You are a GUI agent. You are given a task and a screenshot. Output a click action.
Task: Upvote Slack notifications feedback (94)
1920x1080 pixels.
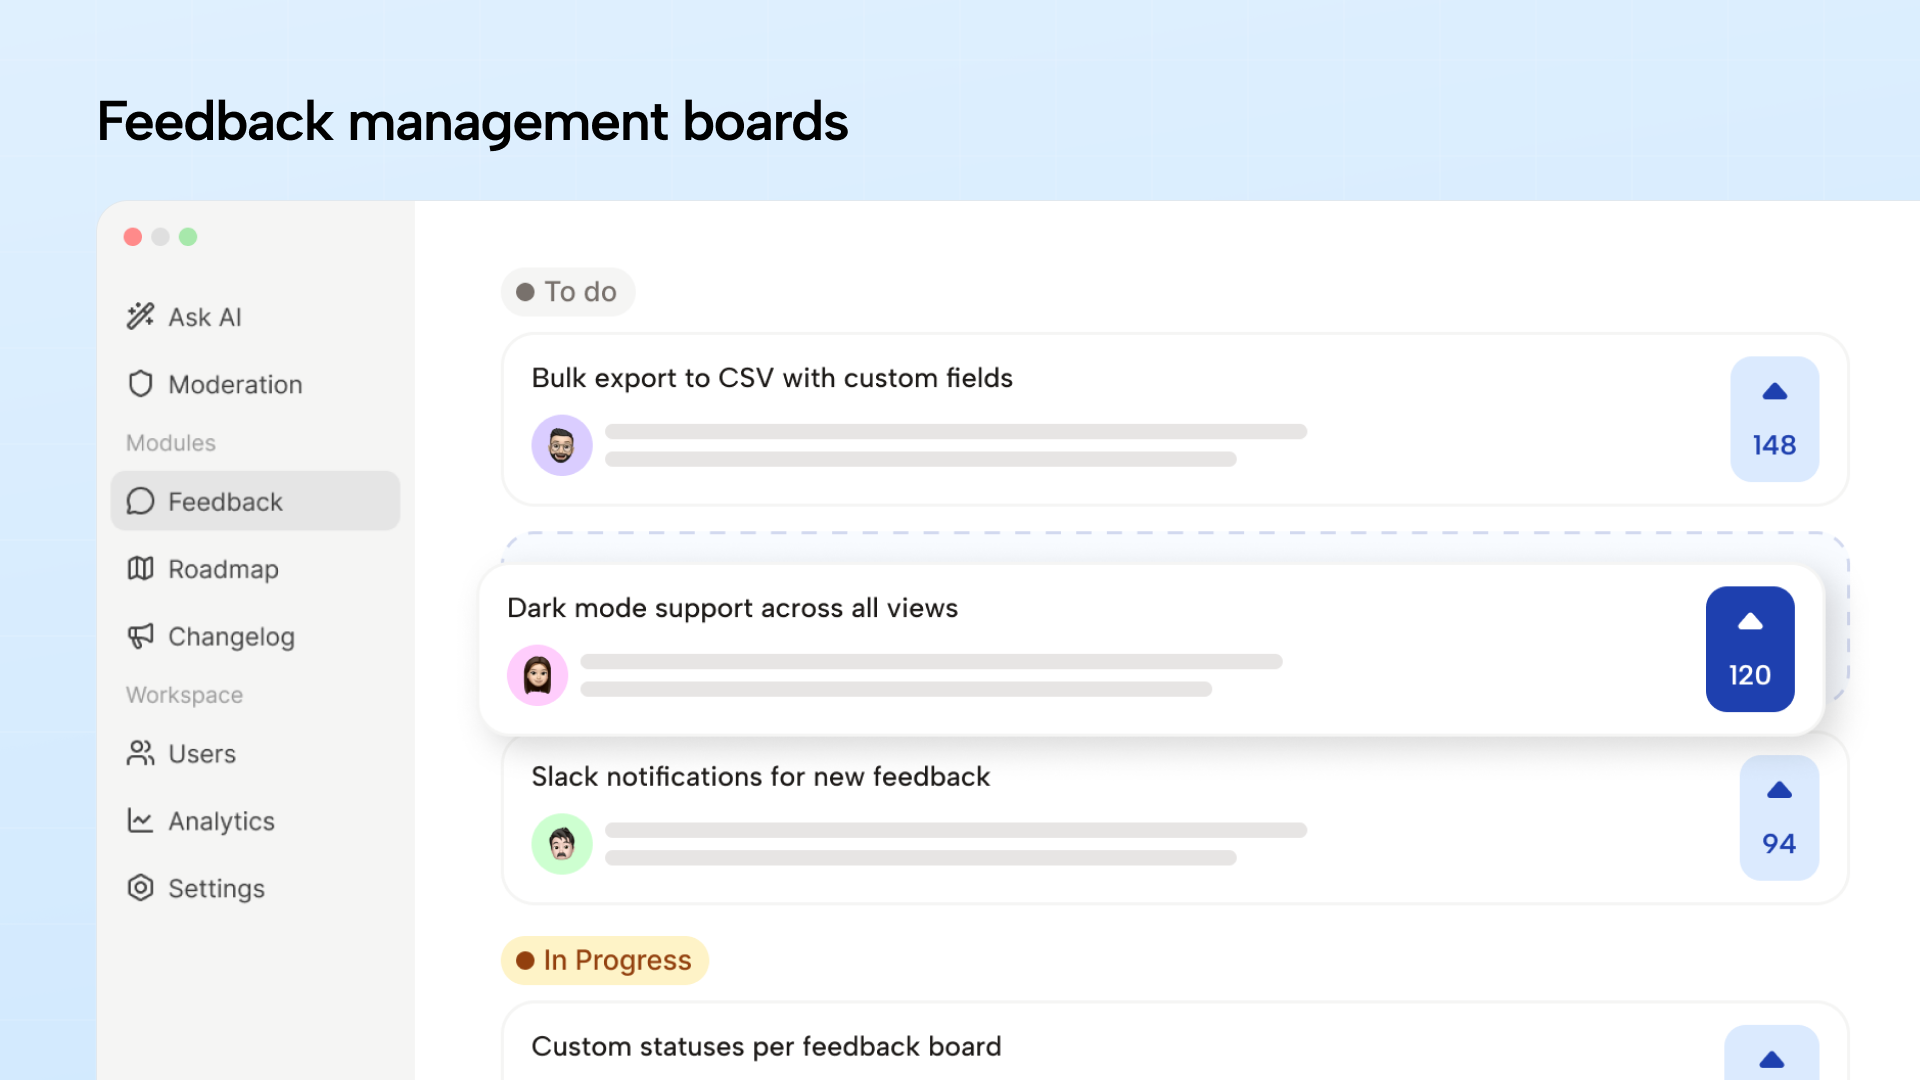[x=1779, y=818]
